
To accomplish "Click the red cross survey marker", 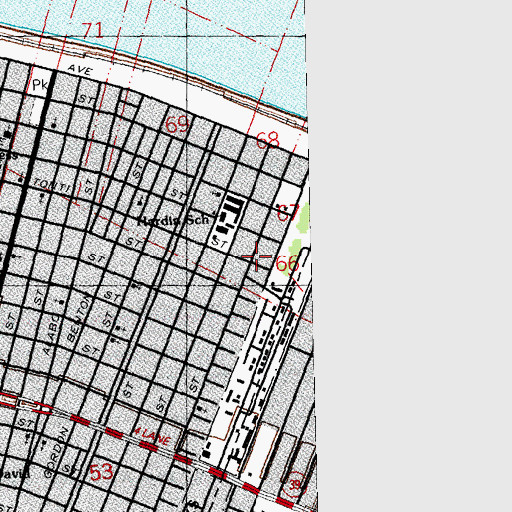I will [x=256, y=256].
